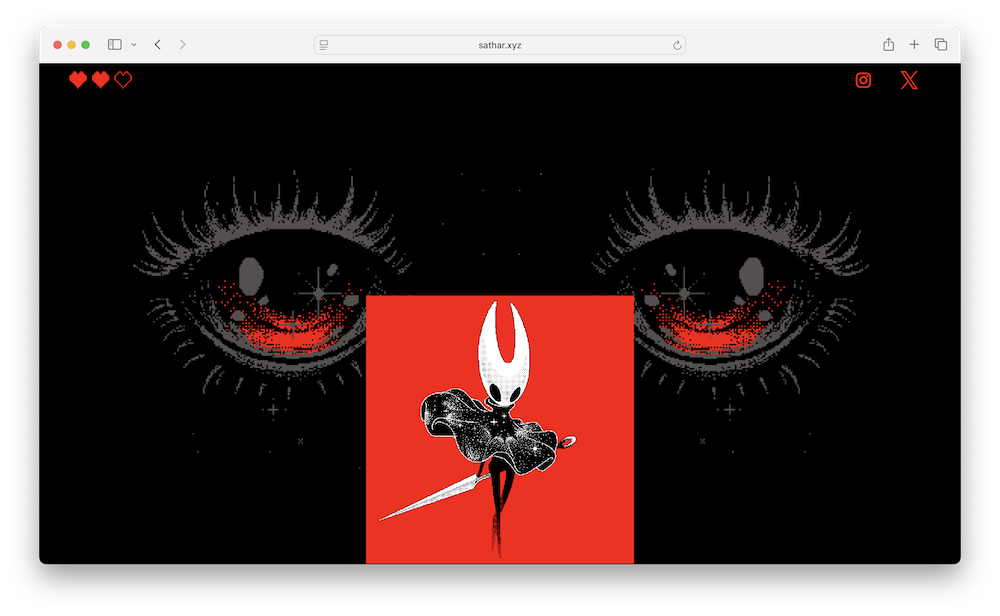Click the first filled red heart
The image size is (1000, 616).
tap(78, 80)
